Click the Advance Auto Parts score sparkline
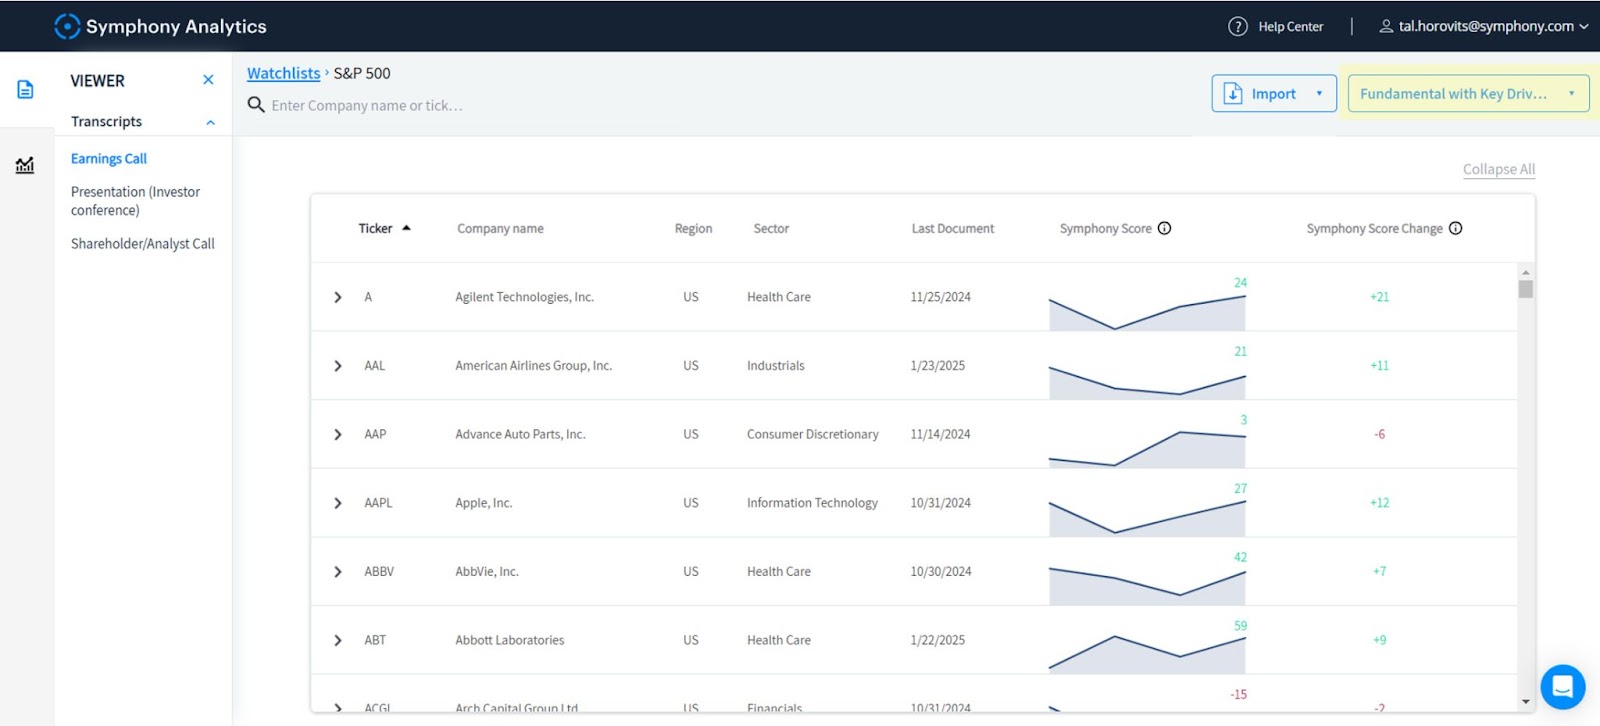1600x726 pixels. [x=1147, y=449]
